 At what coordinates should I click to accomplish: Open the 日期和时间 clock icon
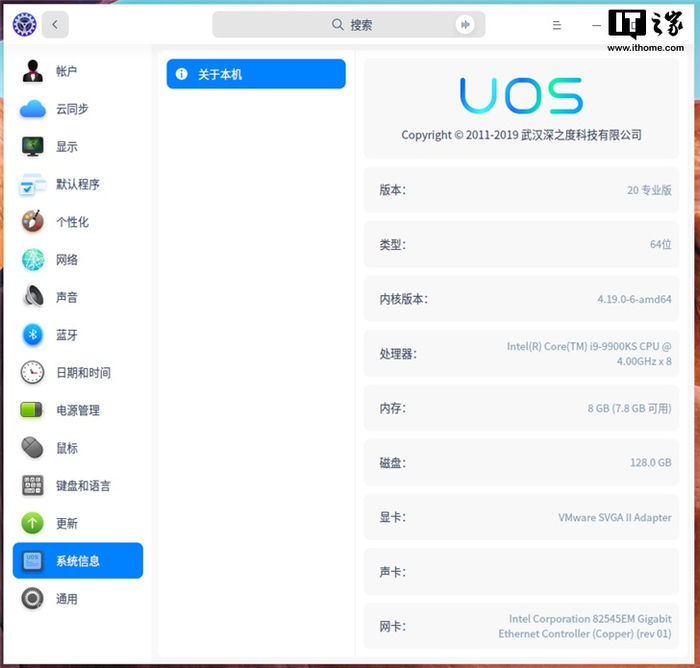33,372
